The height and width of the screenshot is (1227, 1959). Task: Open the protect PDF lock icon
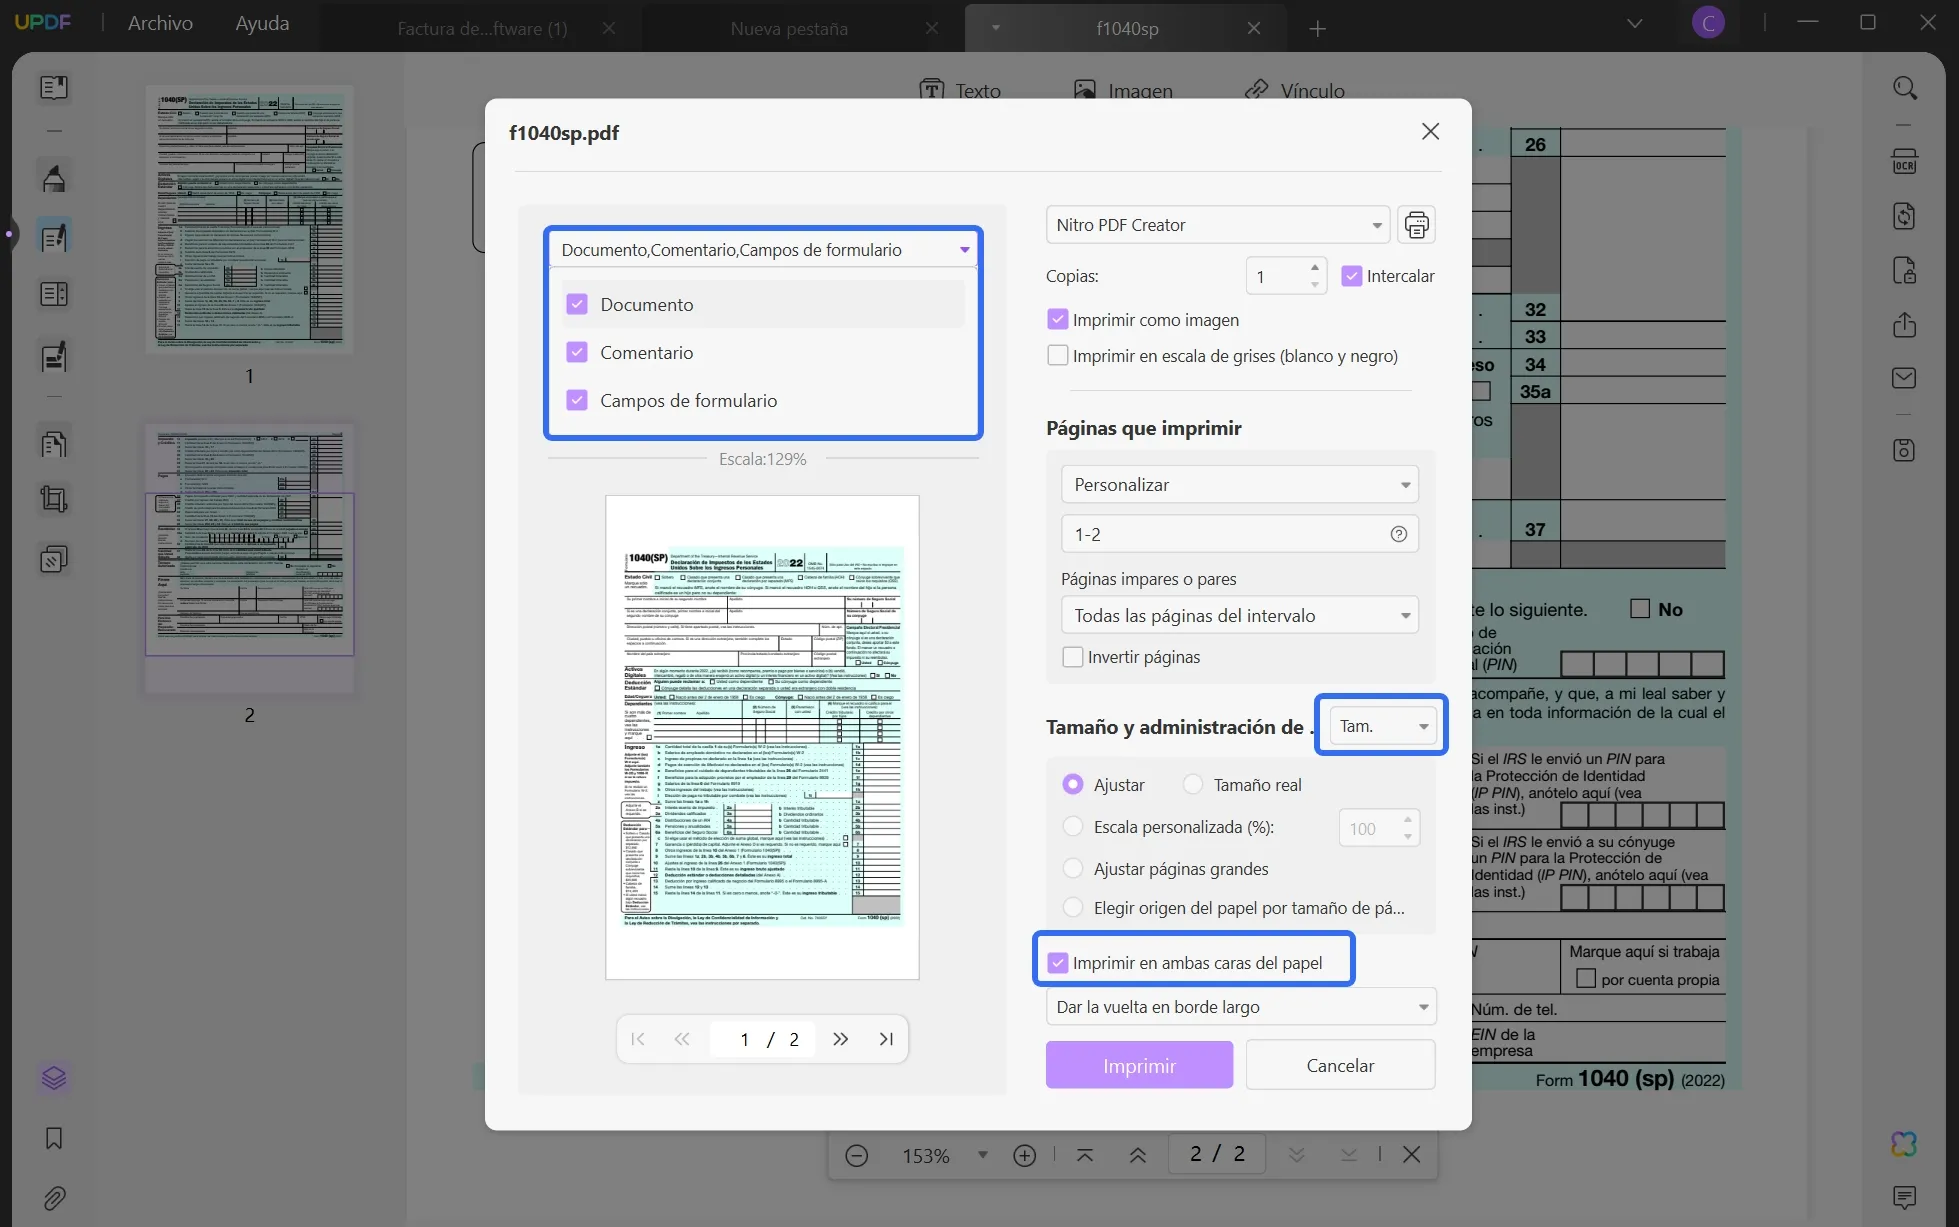click(1905, 270)
